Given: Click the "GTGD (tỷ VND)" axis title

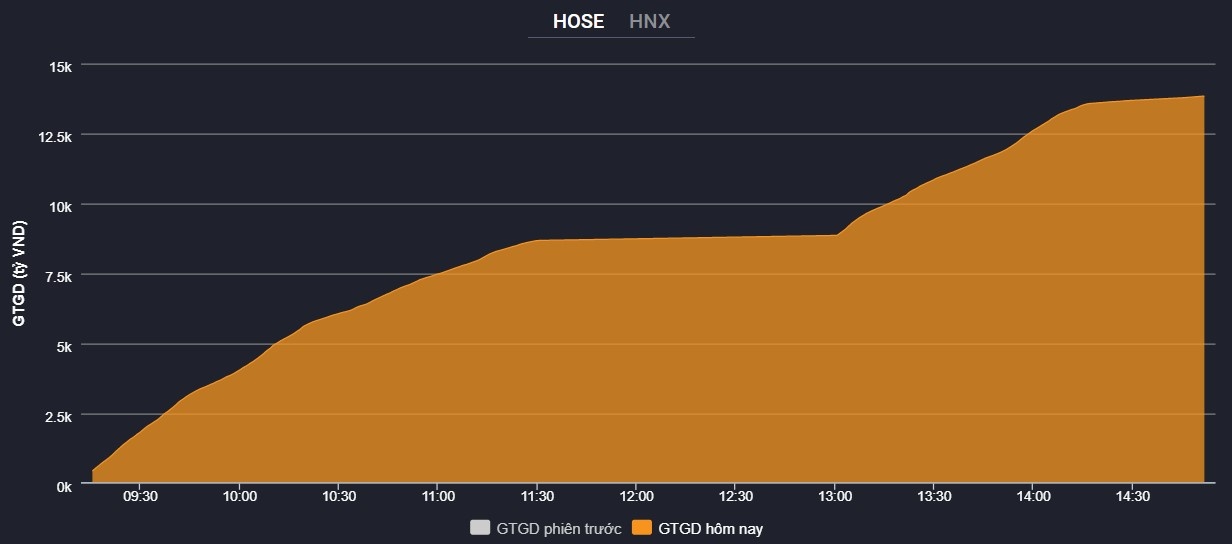Looking at the screenshot, I should 19,275.
